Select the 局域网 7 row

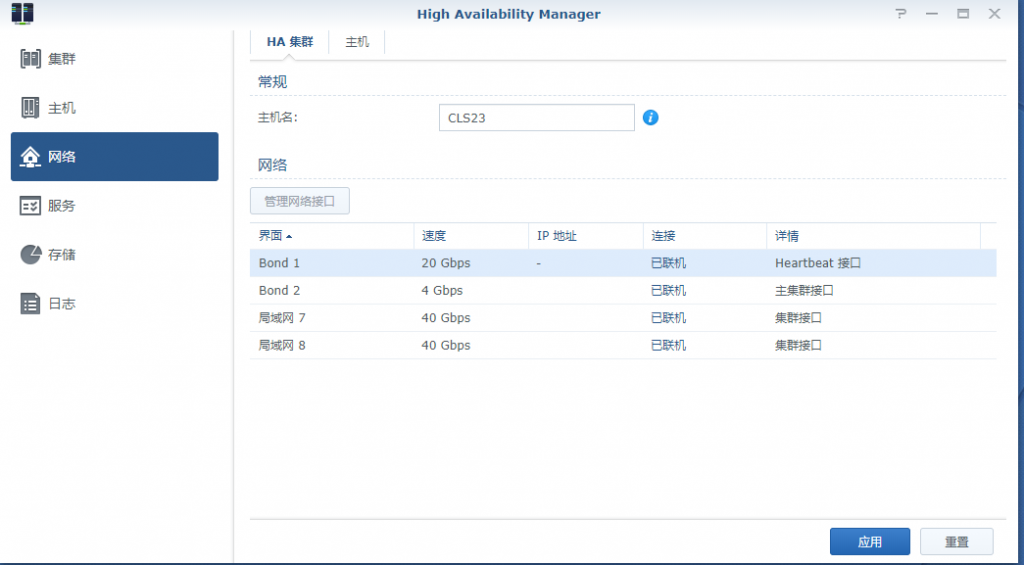pos(623,318)
